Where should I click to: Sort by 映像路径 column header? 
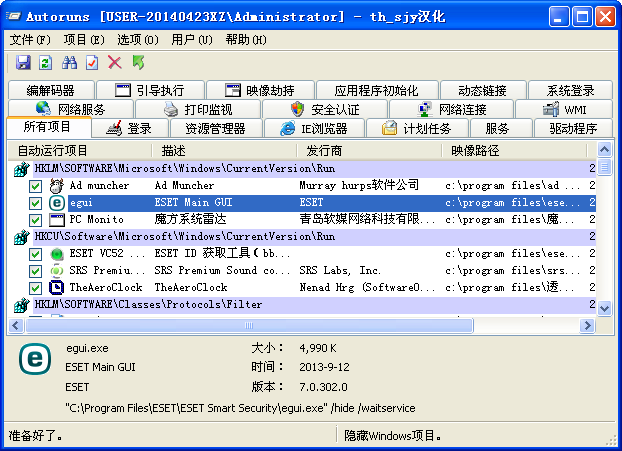[514, 151]
